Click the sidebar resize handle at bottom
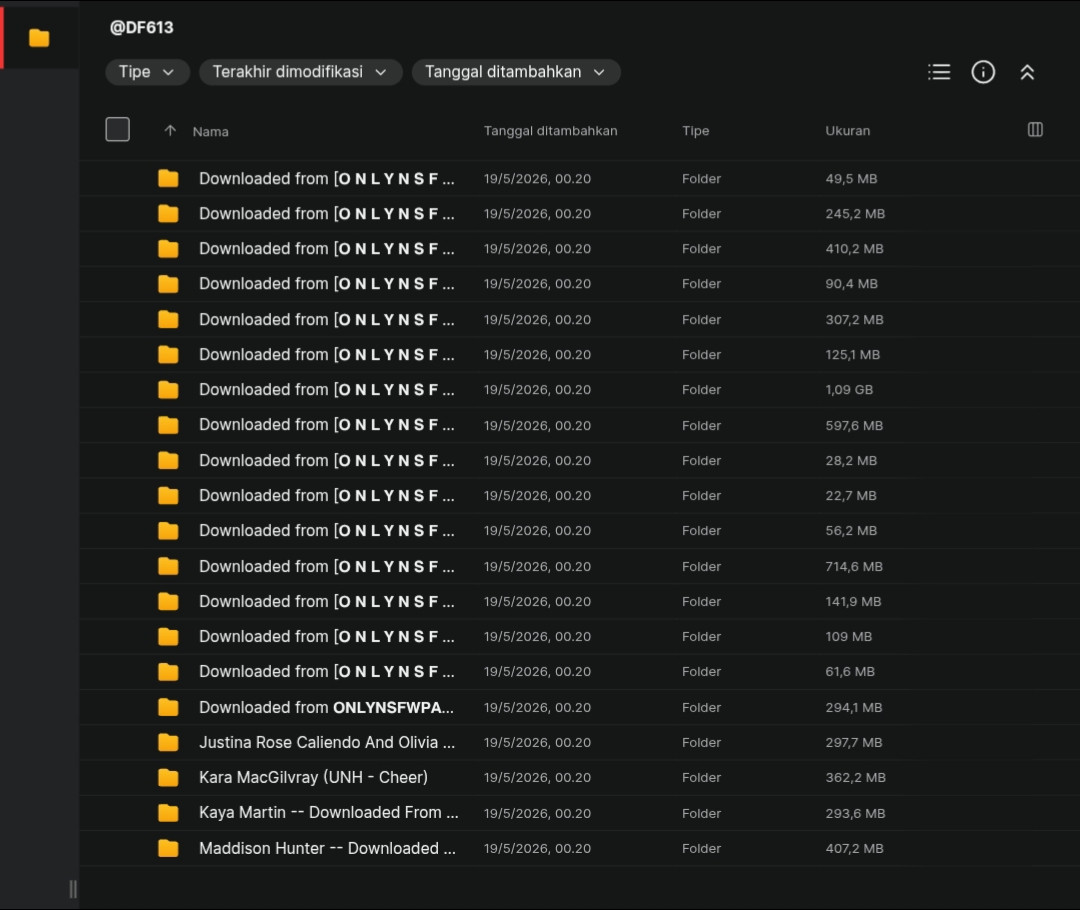The image size is (1080, 910). (73, 889)
